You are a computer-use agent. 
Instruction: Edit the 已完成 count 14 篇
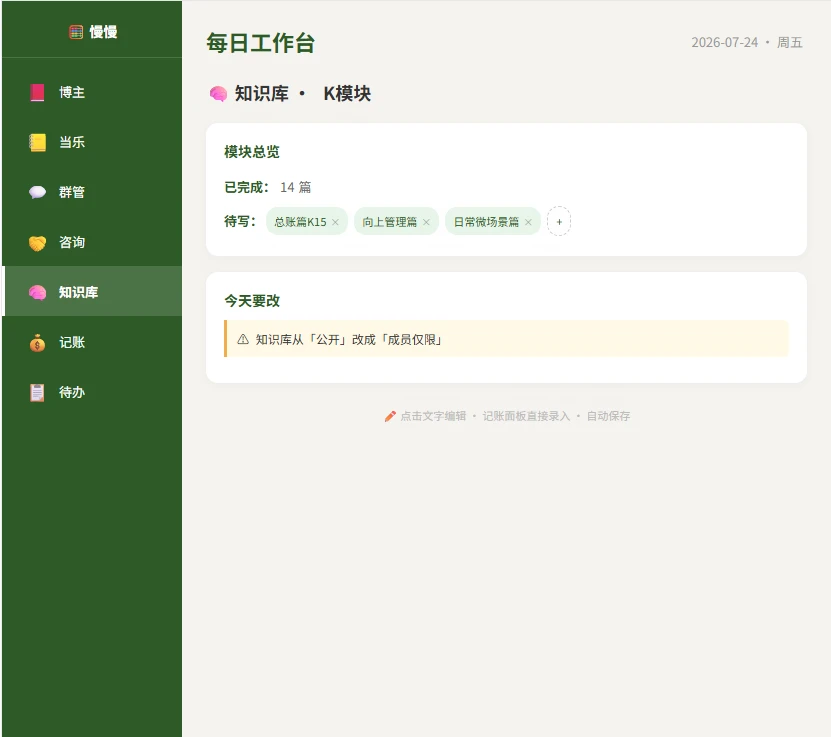point(295,188)
